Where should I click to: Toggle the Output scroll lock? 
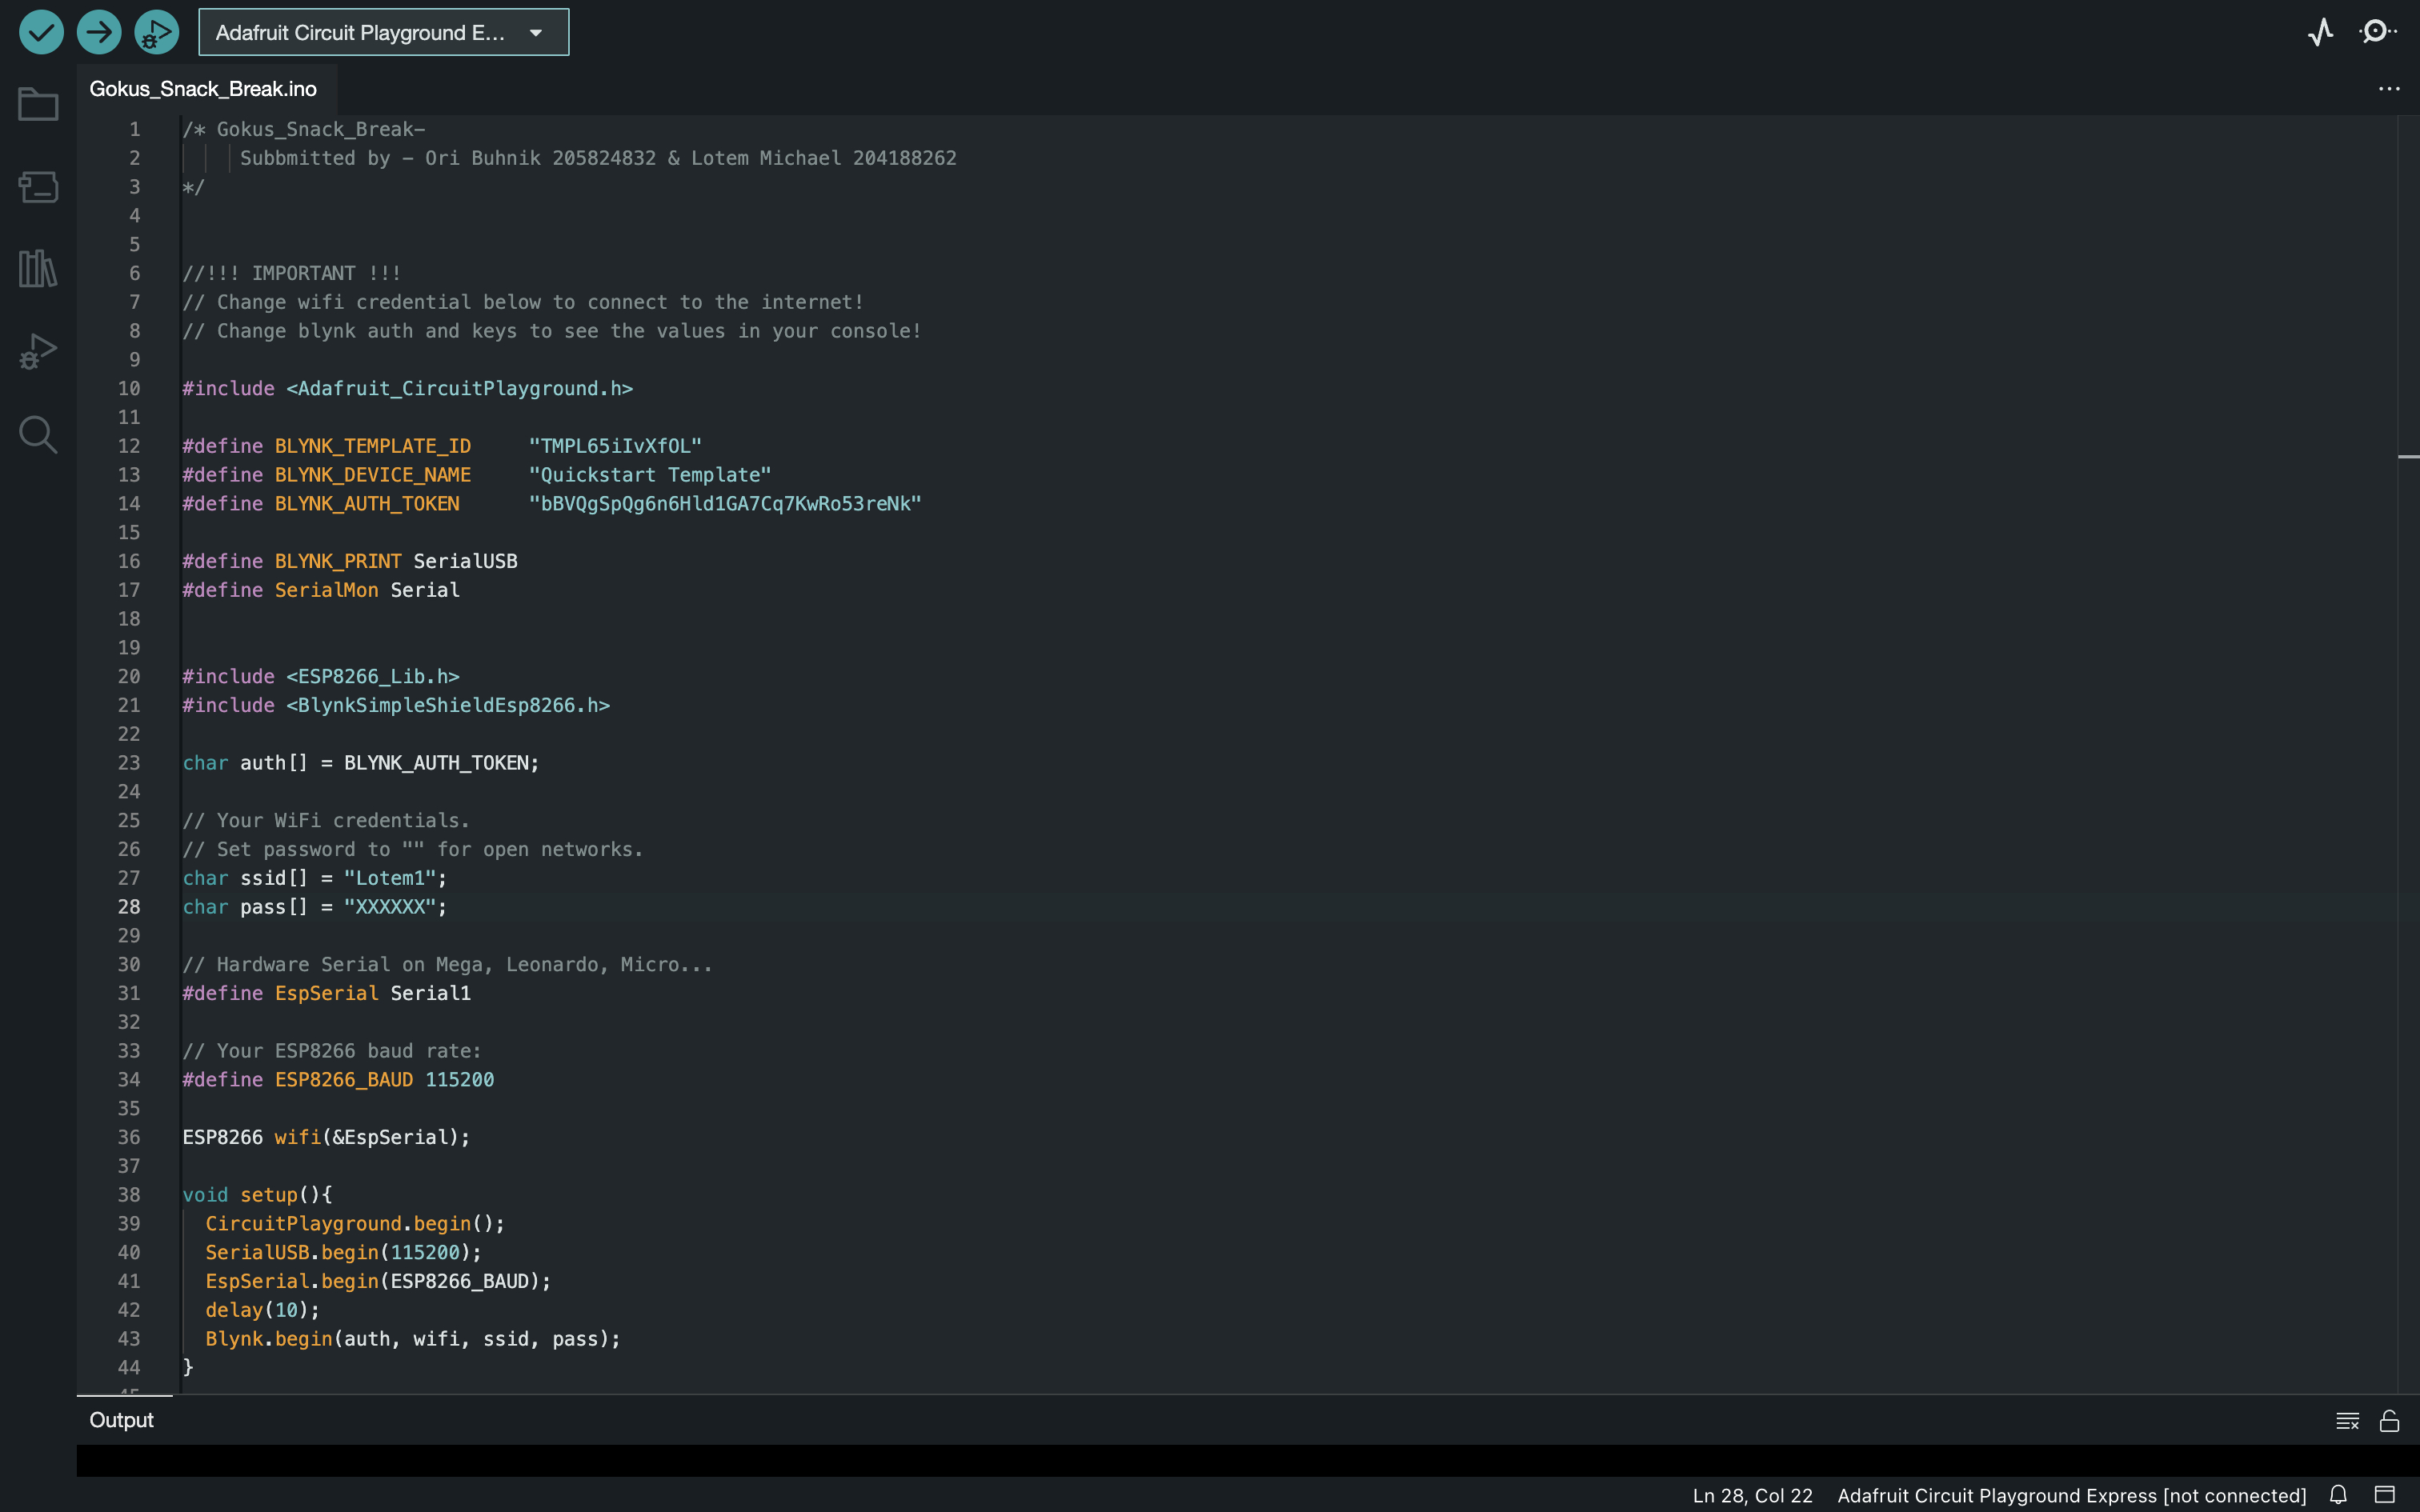click(2389, 1421)
